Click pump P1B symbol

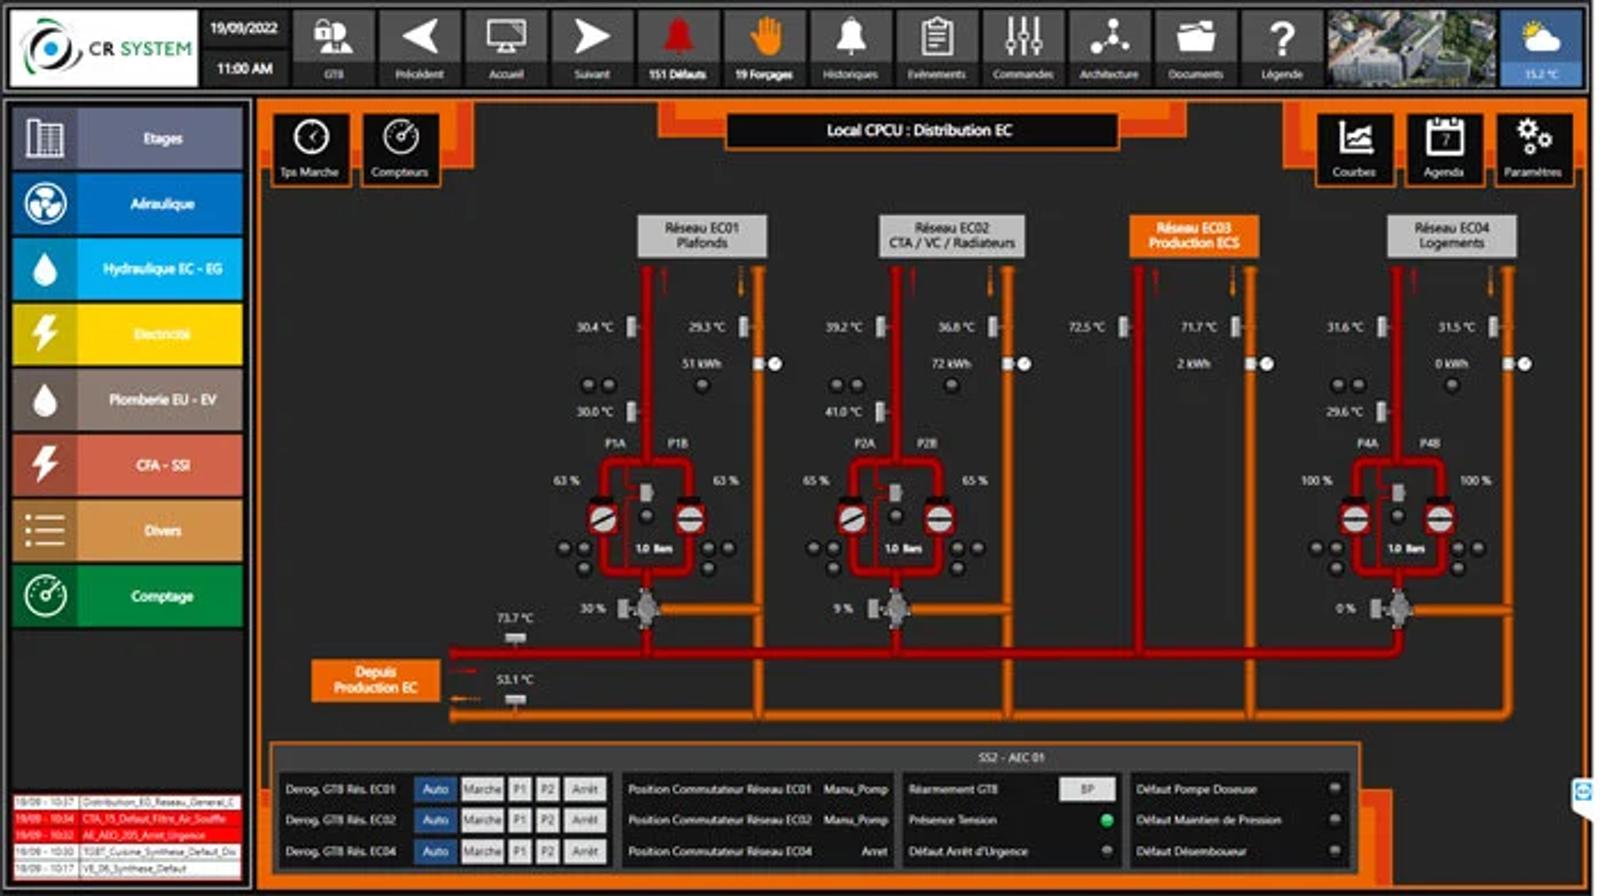coord(690,517)
